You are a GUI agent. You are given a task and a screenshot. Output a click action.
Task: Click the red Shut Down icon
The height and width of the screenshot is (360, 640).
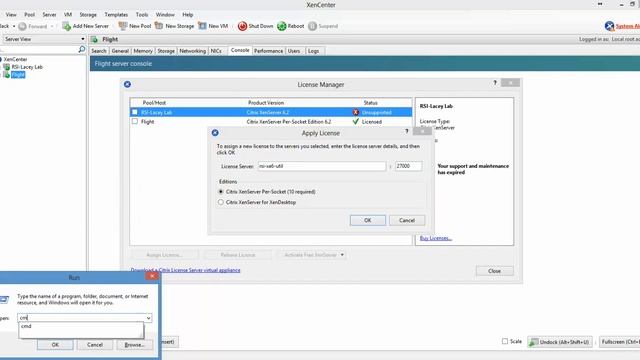[242, 26]
